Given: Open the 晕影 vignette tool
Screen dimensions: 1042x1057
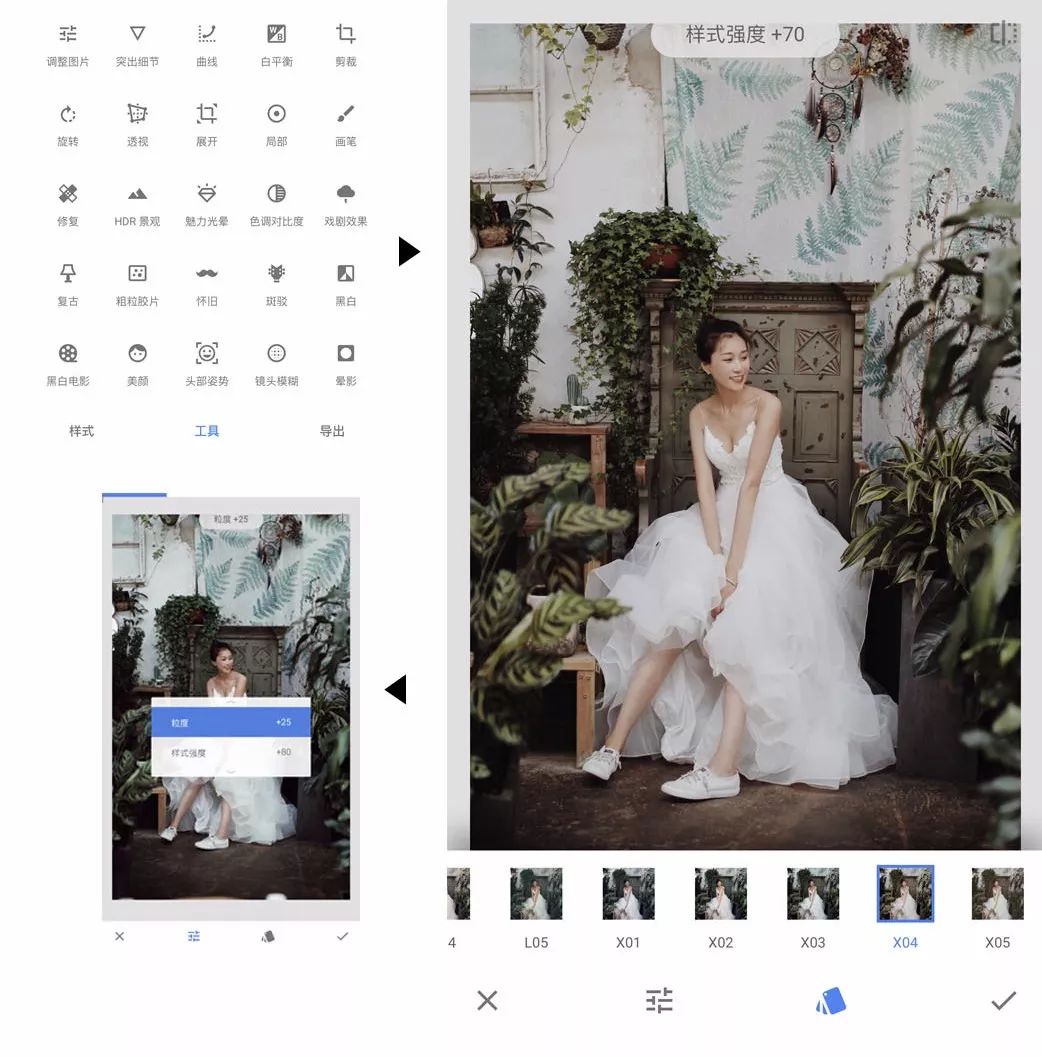Looking at the screenshot, I should [x=346, y=365].
